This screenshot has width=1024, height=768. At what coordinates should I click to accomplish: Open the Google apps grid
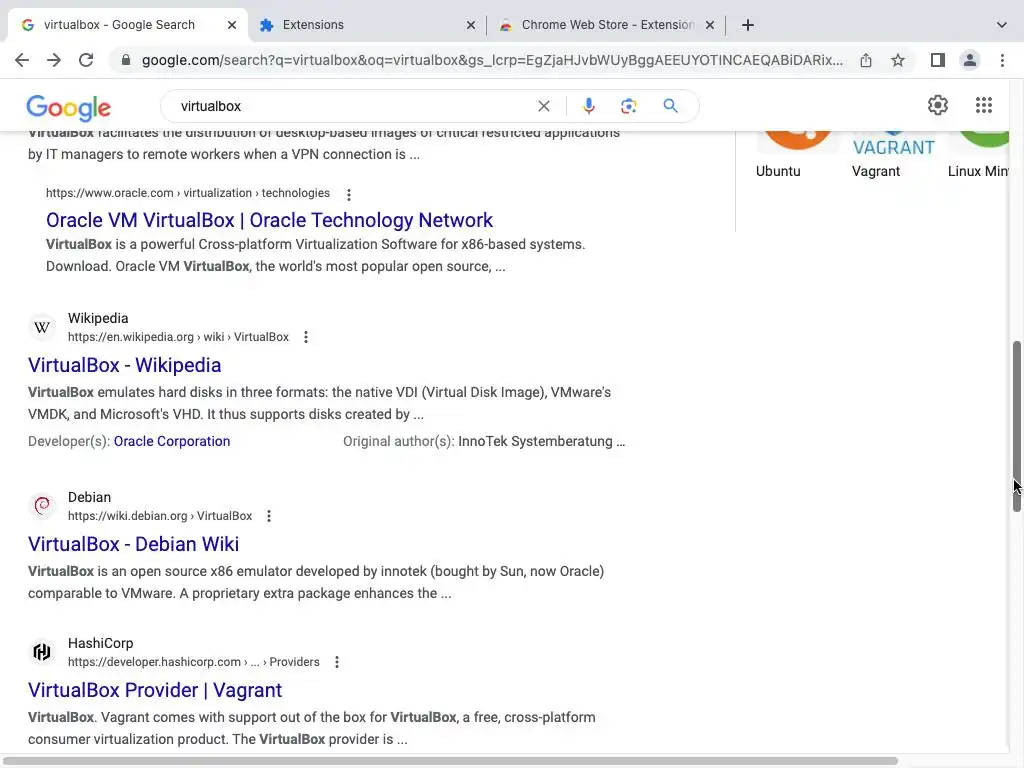[984, 105]
